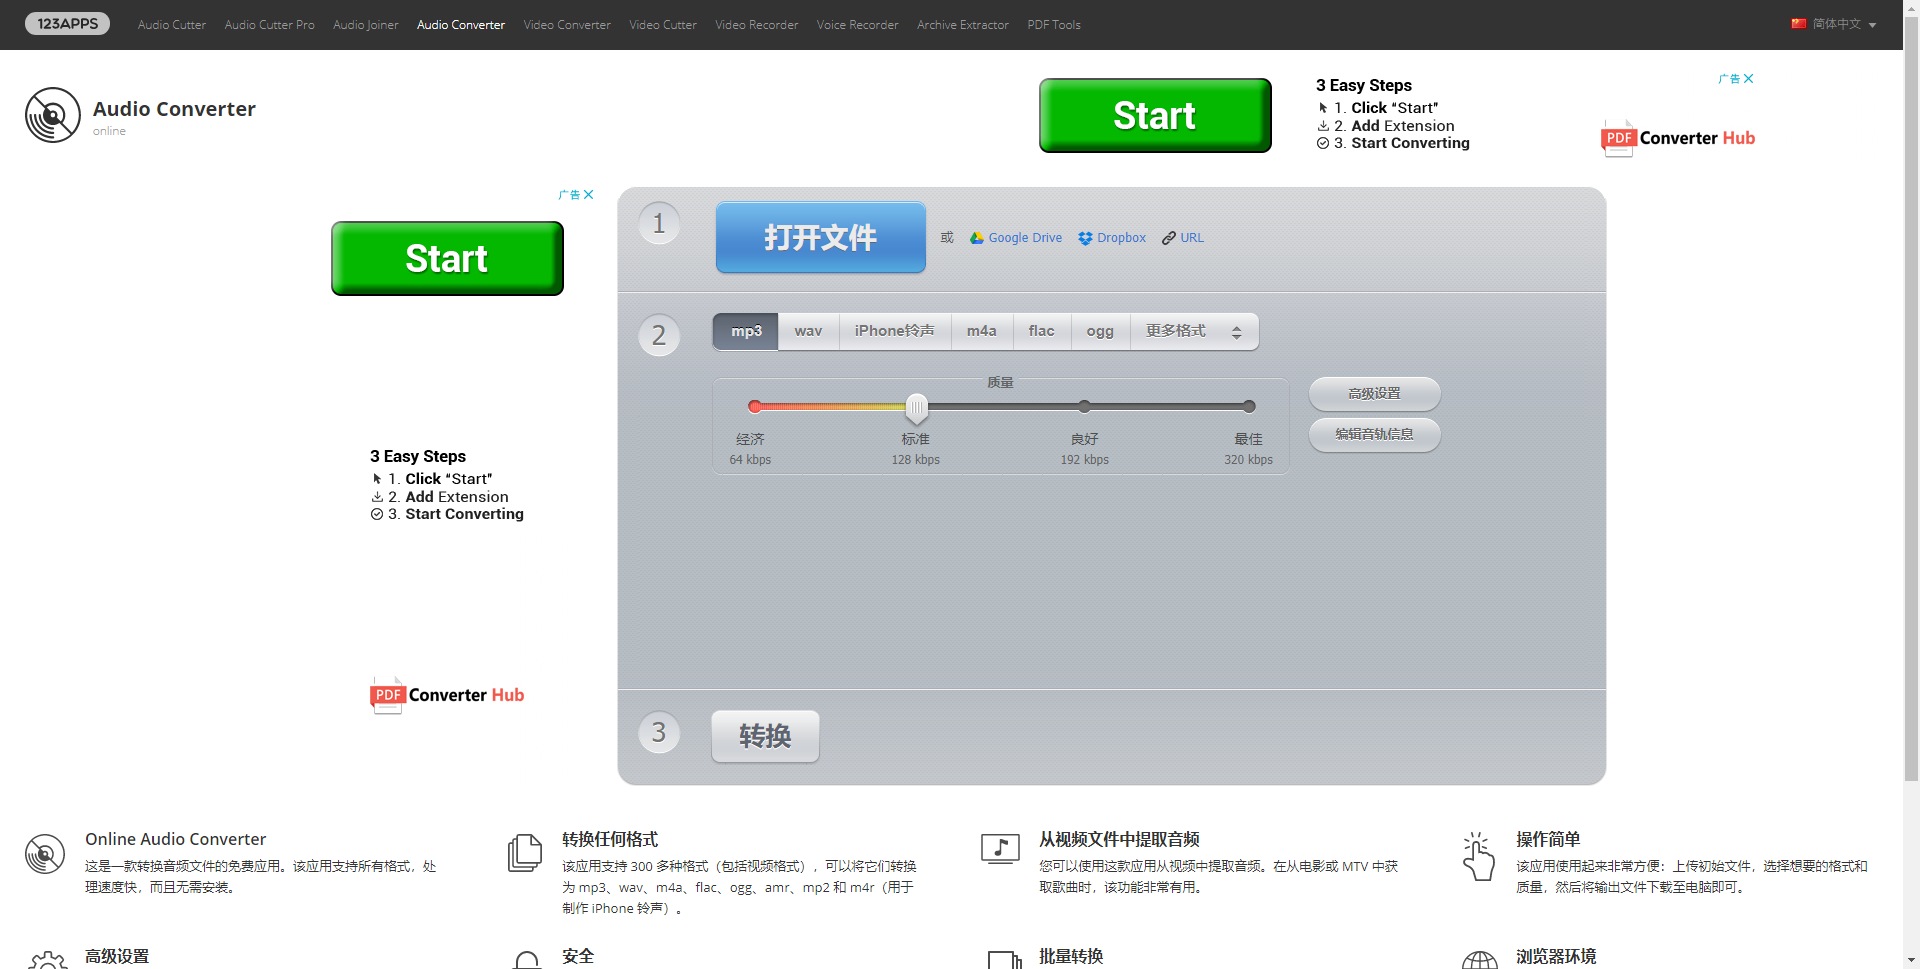Select the m4a format tab
The height and width of the screenshot is (969, 1920).
click(x=982, y=331)
